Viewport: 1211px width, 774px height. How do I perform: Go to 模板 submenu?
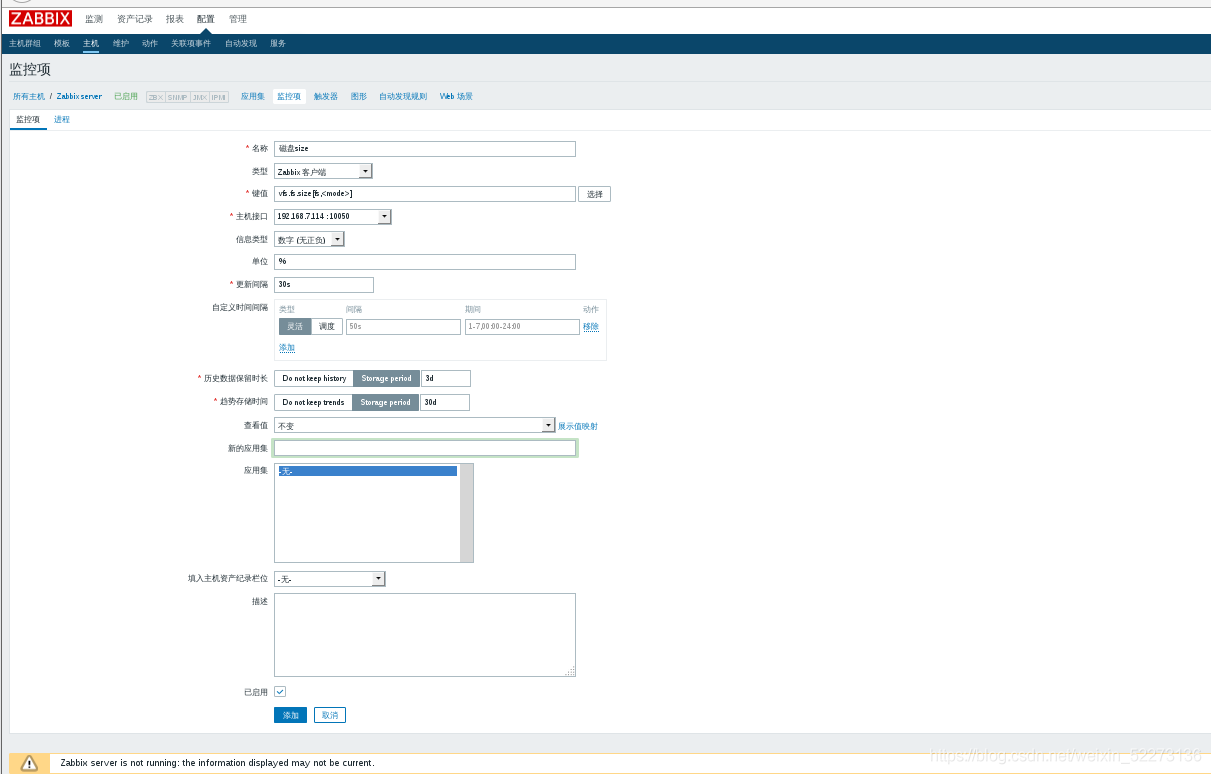tap(62, 44)
